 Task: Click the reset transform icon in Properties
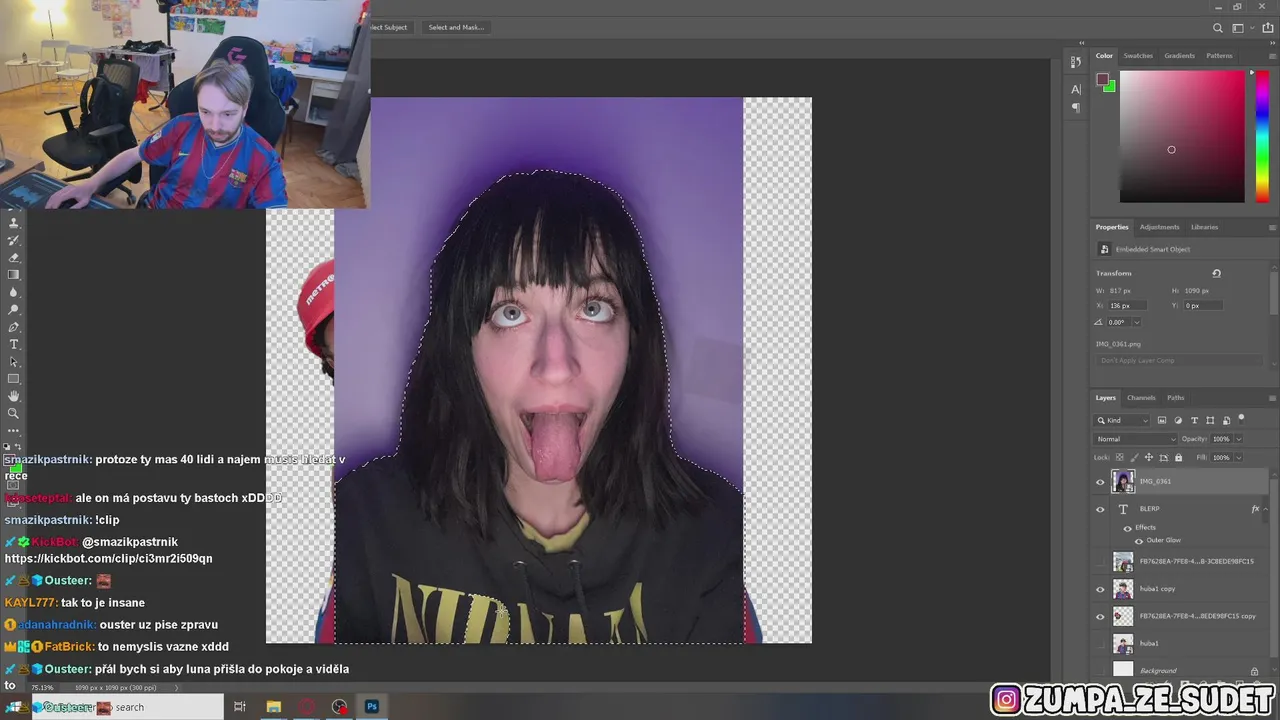point(1216,273)
